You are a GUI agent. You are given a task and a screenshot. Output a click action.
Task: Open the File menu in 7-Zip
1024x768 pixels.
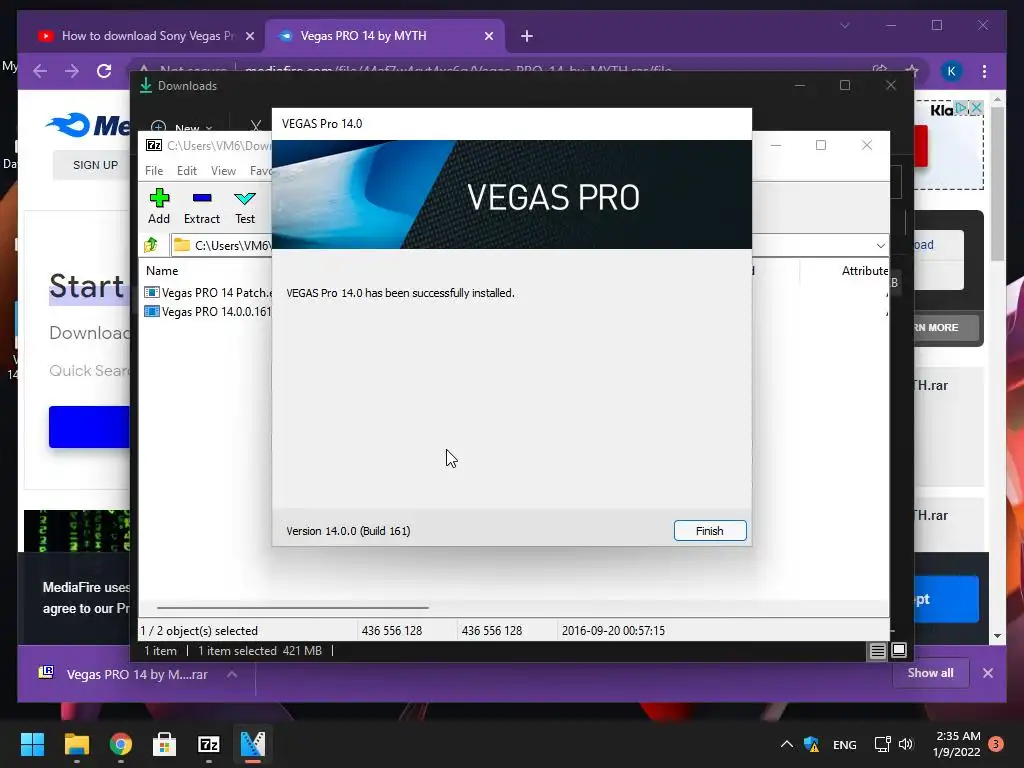pyautogui.click(x=154, y=170)
